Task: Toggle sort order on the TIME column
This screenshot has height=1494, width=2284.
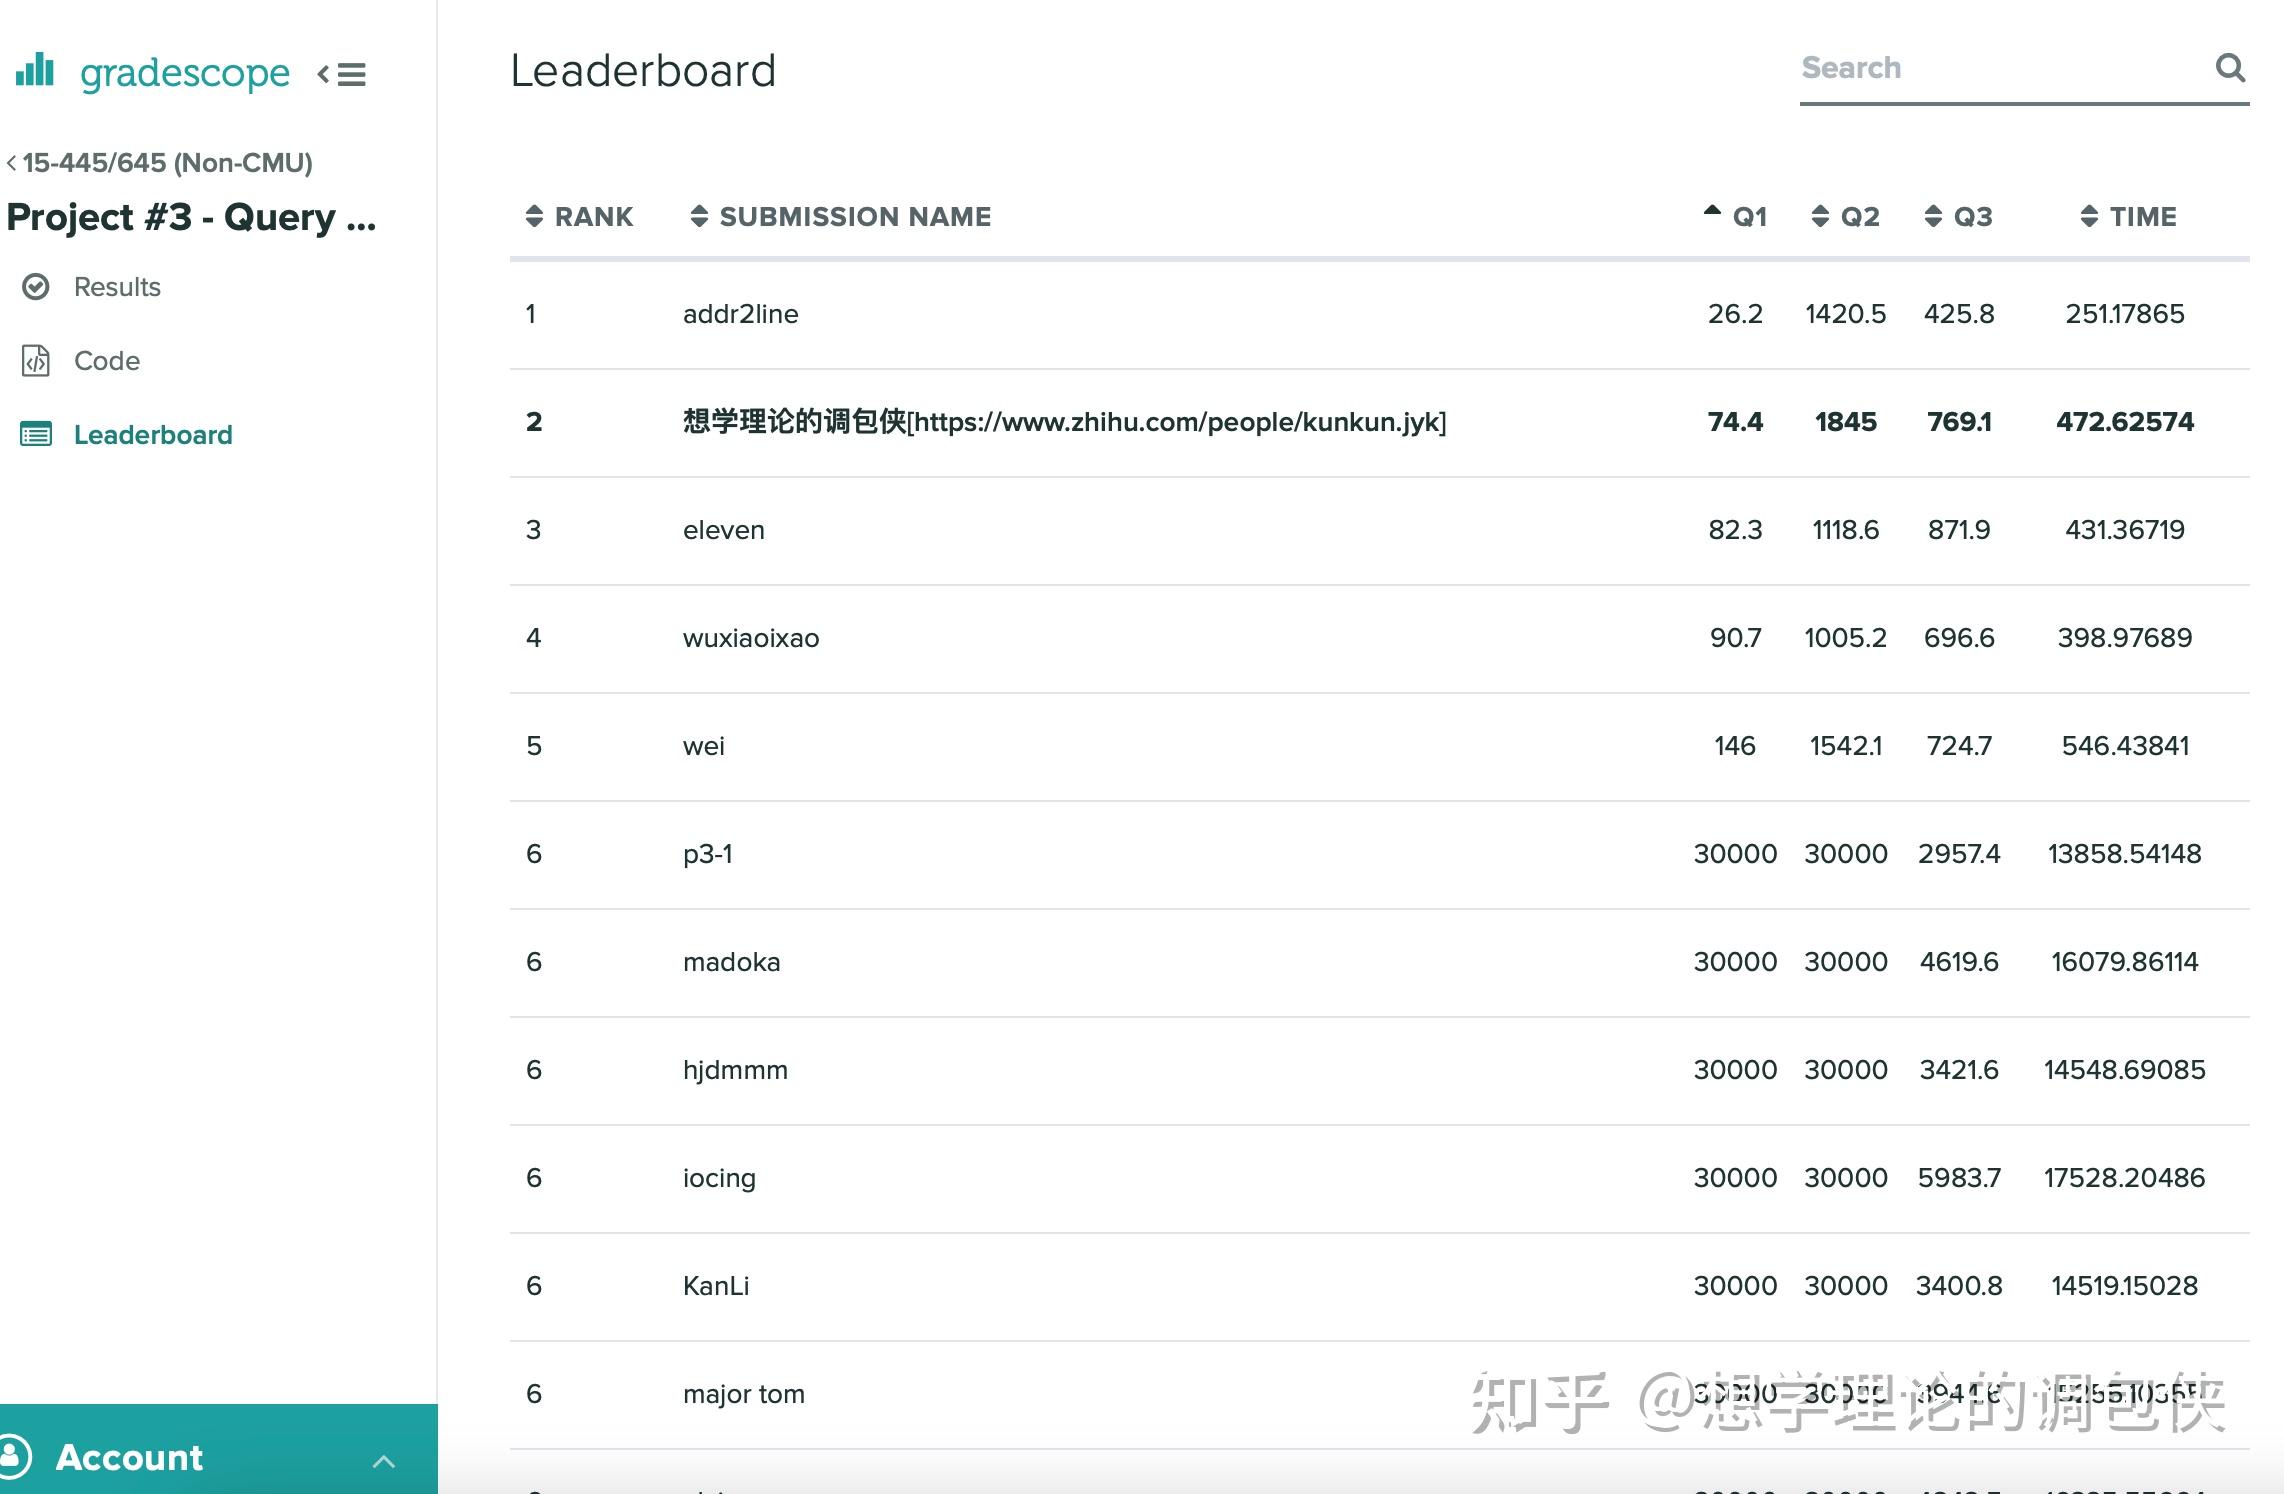Action: [x=2088, y=216]
